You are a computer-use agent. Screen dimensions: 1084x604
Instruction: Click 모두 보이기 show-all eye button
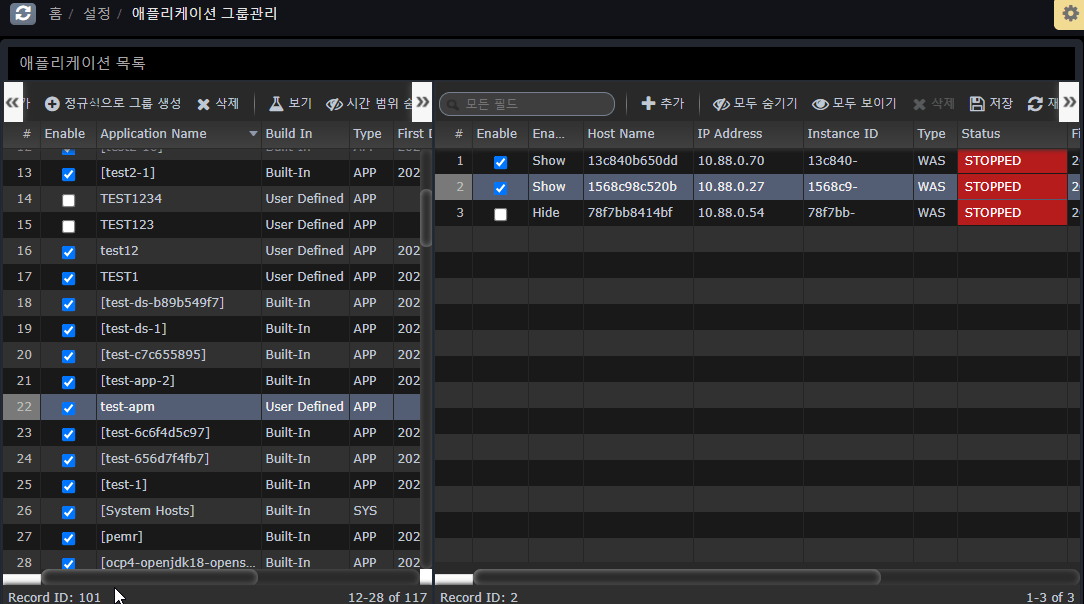854,104
